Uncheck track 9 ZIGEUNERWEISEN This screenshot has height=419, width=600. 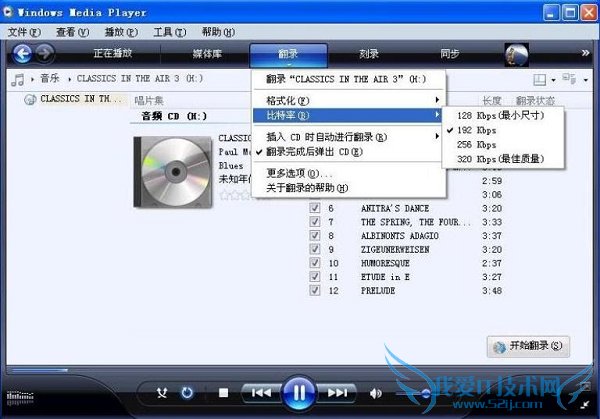click(x=315, y=249)
